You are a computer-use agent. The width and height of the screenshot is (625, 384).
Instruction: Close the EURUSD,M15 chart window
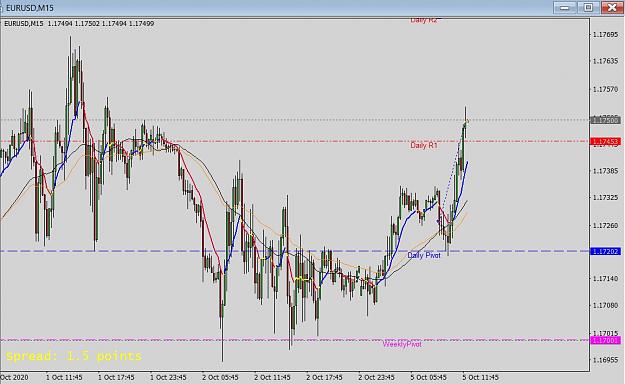[612, 8]
